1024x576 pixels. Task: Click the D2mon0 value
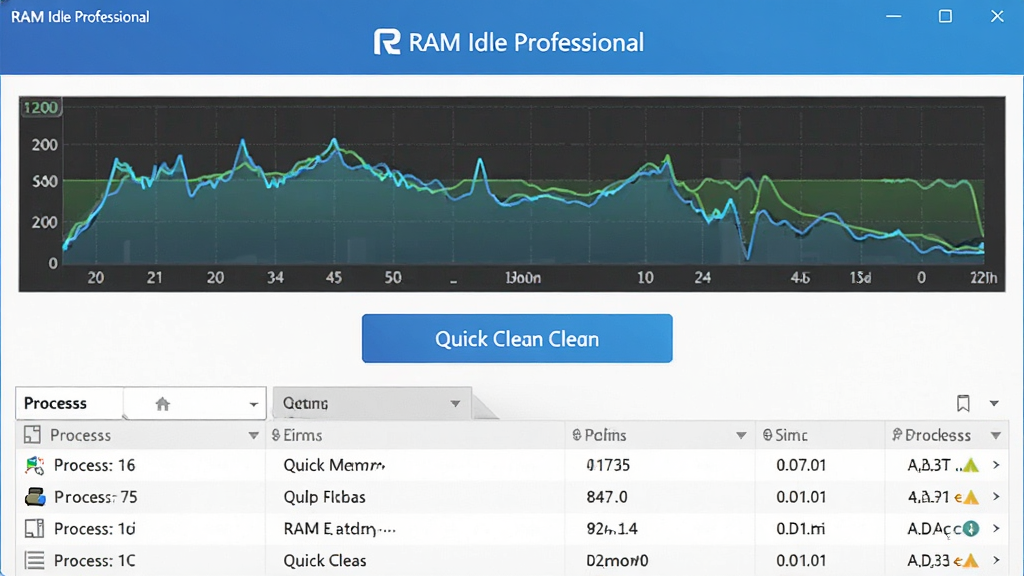617,560
